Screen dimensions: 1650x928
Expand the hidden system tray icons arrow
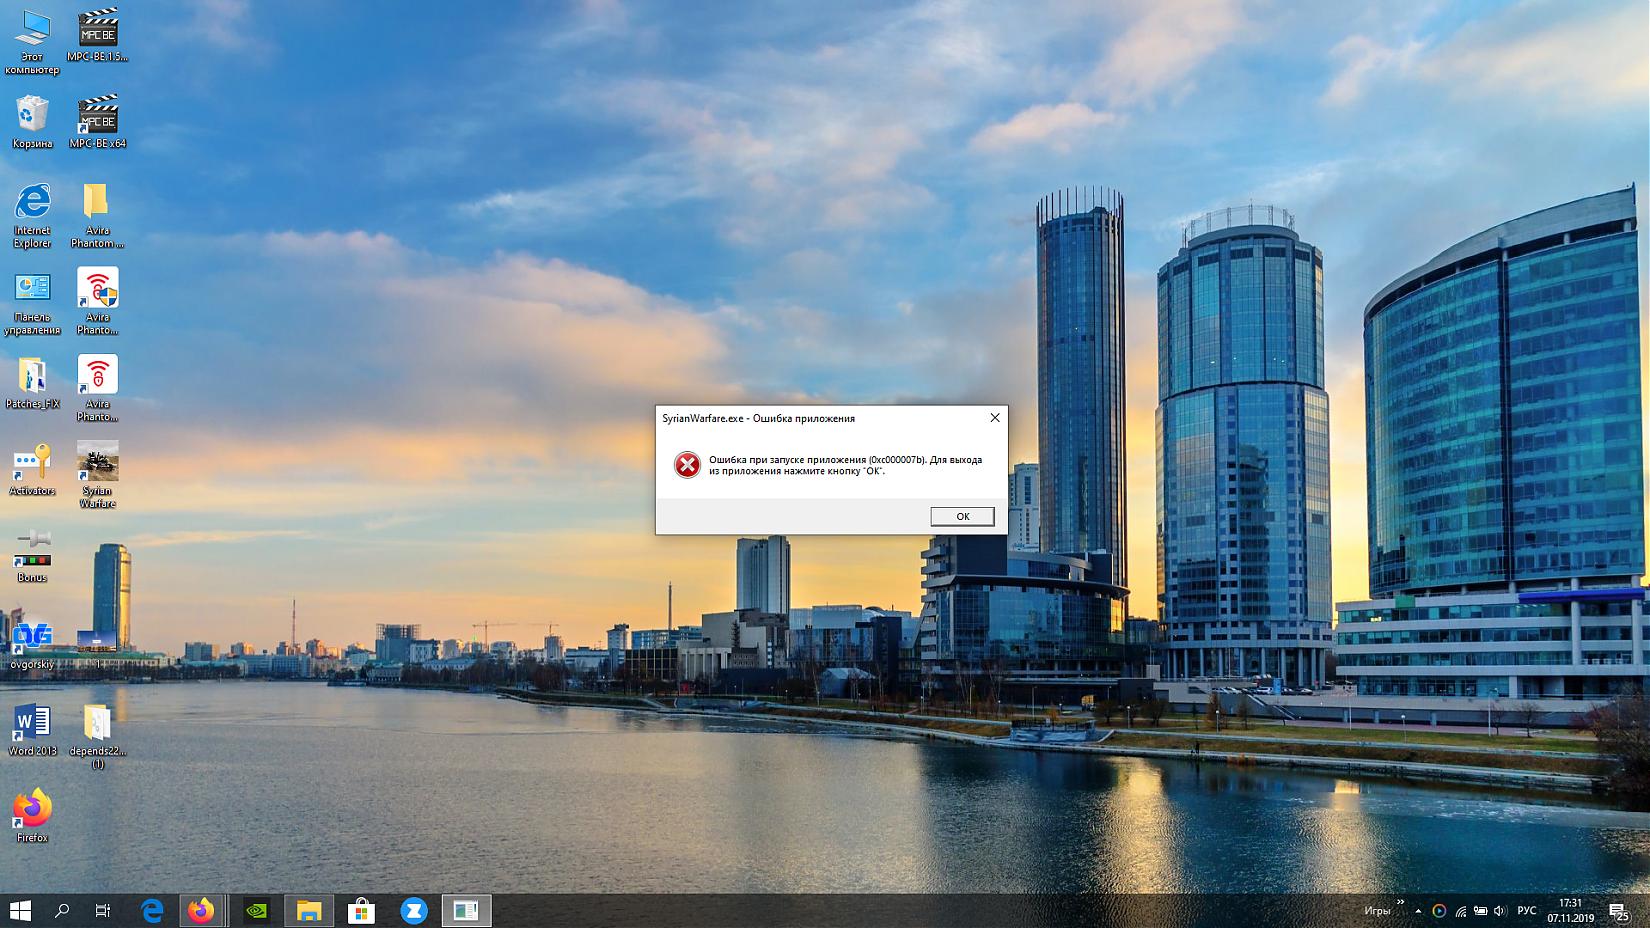tap(1417, 911)
